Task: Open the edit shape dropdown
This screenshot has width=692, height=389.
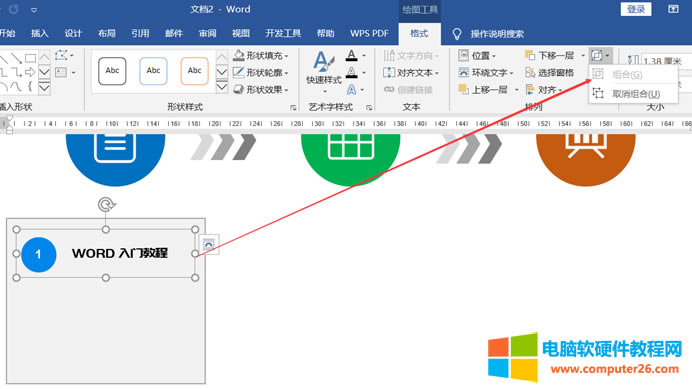Action: 64,56
